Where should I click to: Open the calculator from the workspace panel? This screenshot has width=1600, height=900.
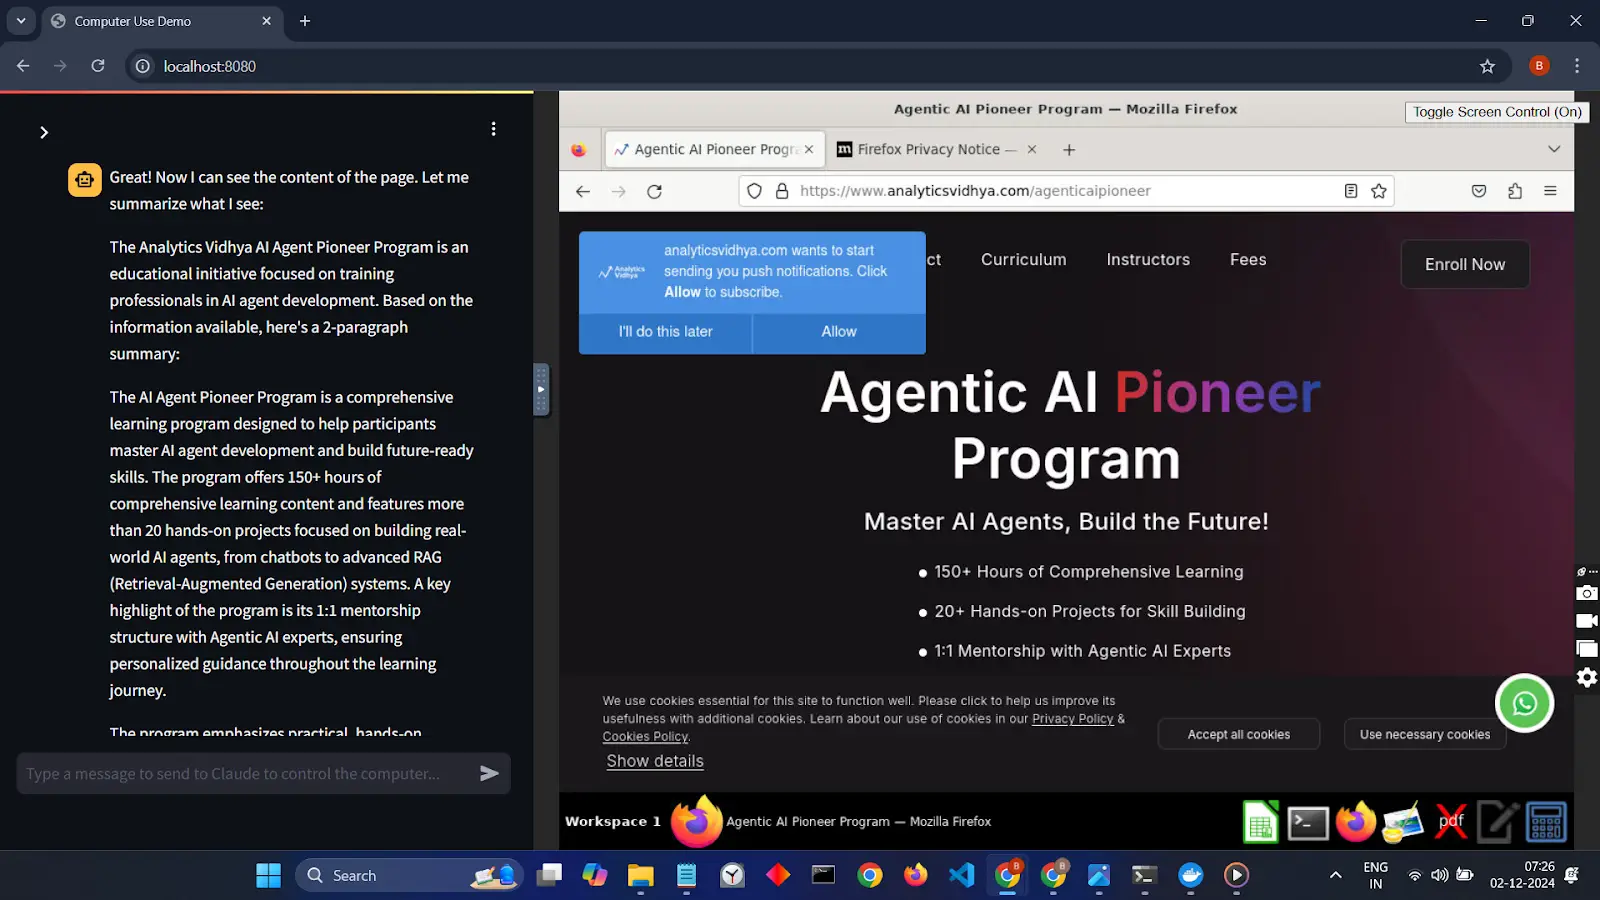1546,822
